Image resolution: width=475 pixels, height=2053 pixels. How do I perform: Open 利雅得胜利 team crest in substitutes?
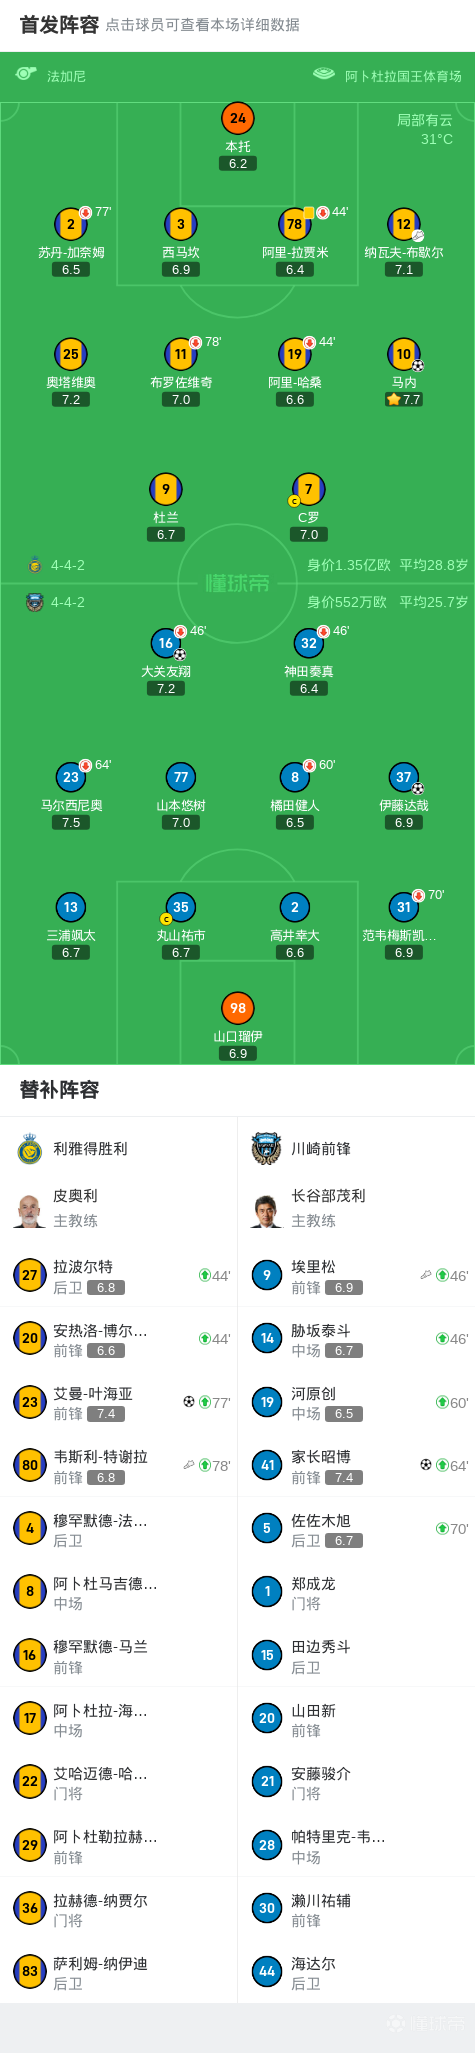pyautogui.click(x=30, y=1149)
